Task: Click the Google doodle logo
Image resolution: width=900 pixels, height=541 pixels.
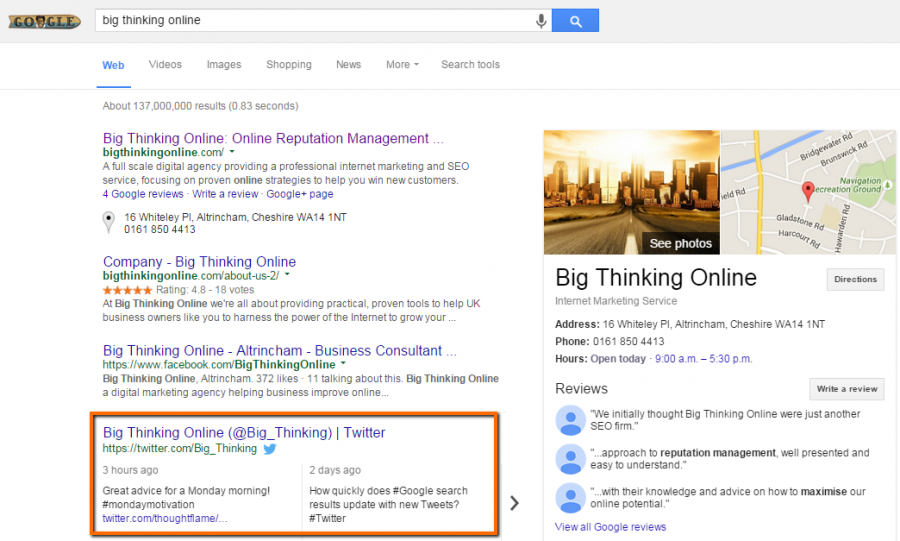Action: [44, 22]
